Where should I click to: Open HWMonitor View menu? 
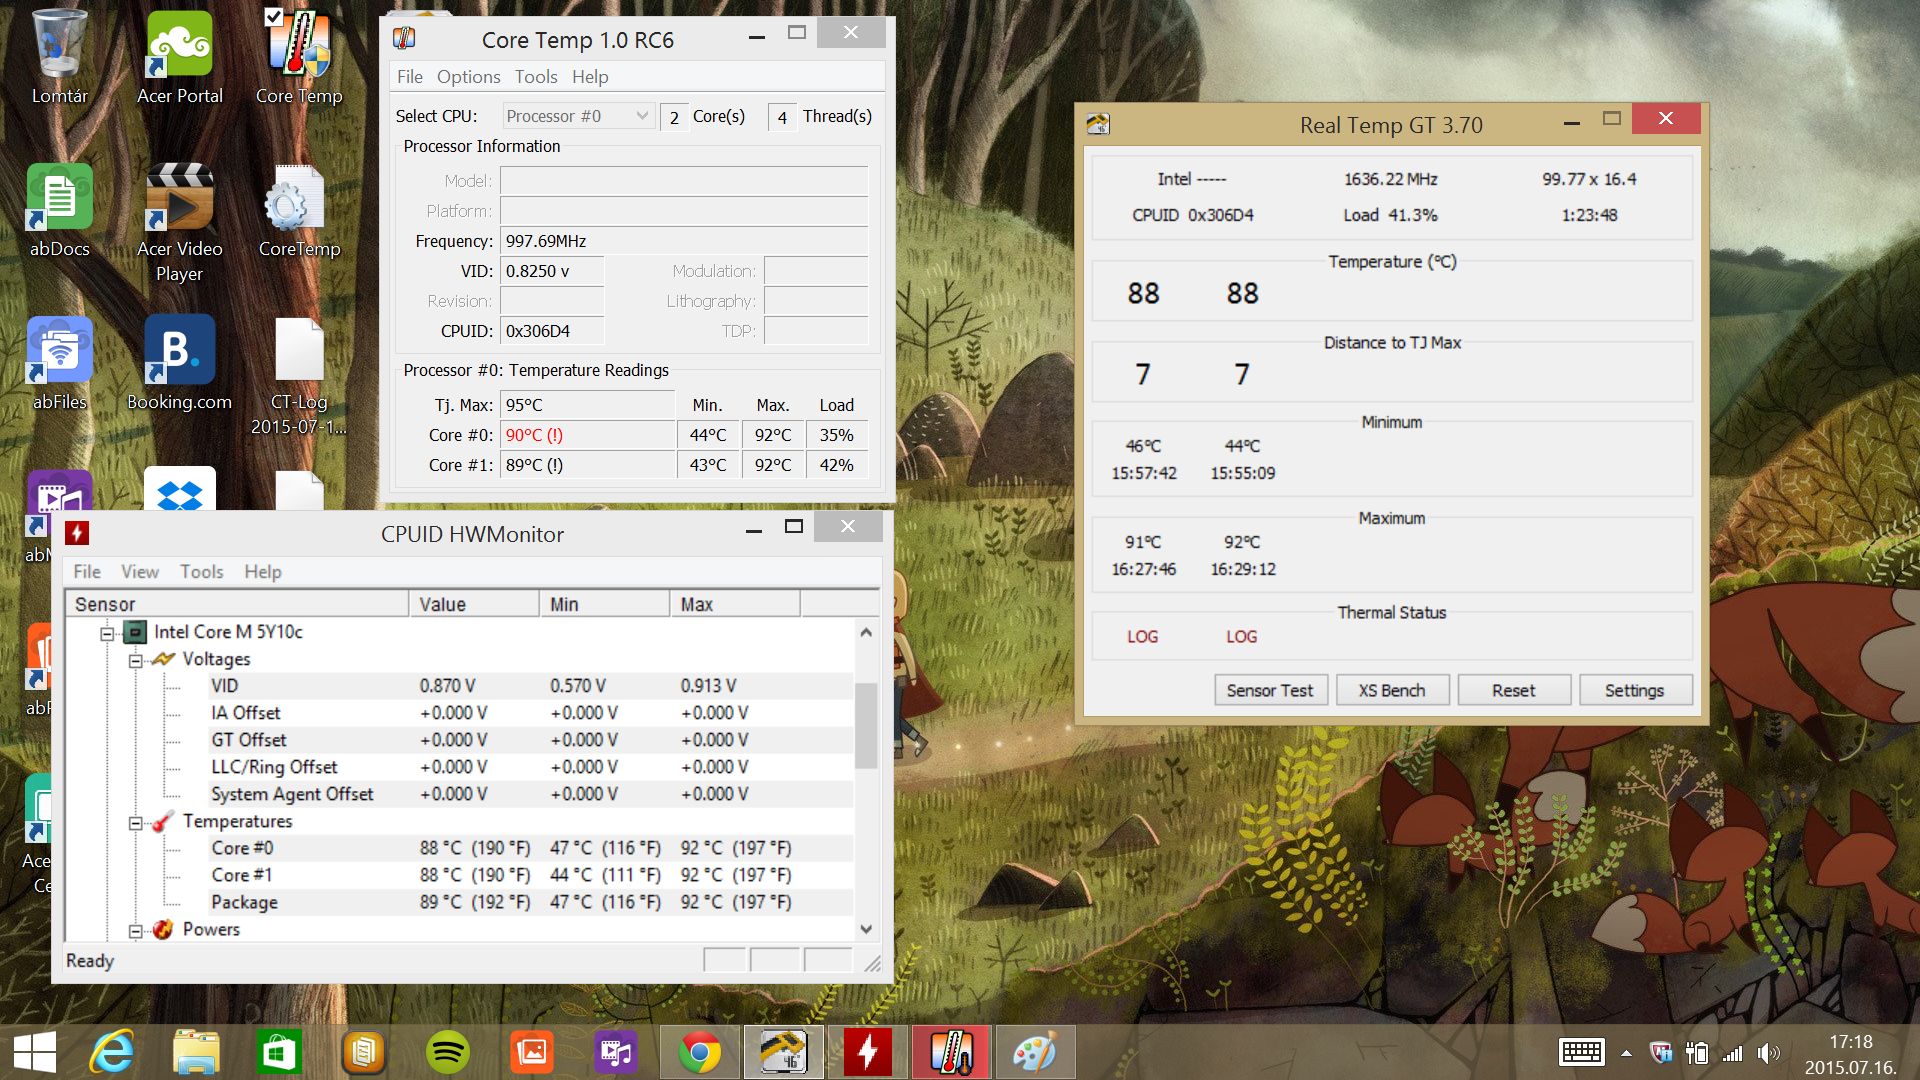click(x=139, y=572)
